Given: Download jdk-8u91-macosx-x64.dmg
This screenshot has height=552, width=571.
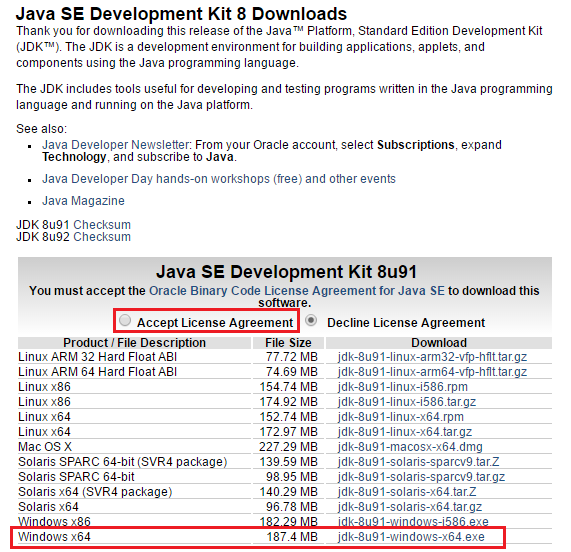Looking at the screenshot, I should [410, 447].
